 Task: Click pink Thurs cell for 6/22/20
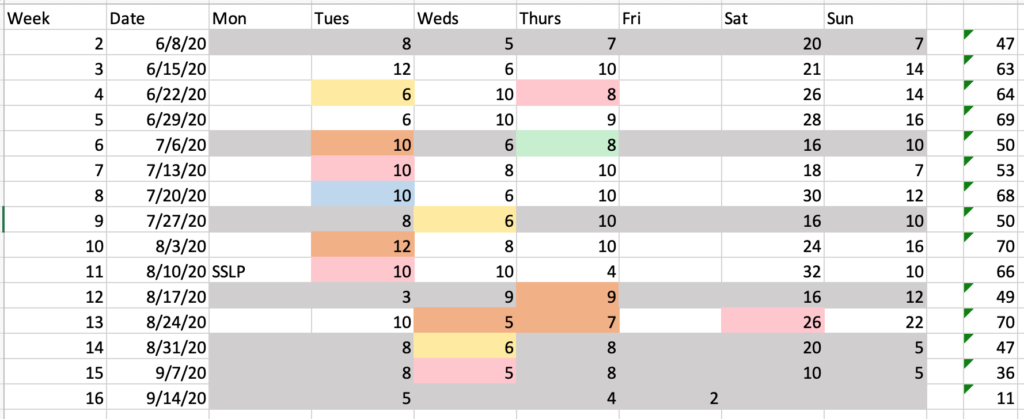[x=568, y=93]
